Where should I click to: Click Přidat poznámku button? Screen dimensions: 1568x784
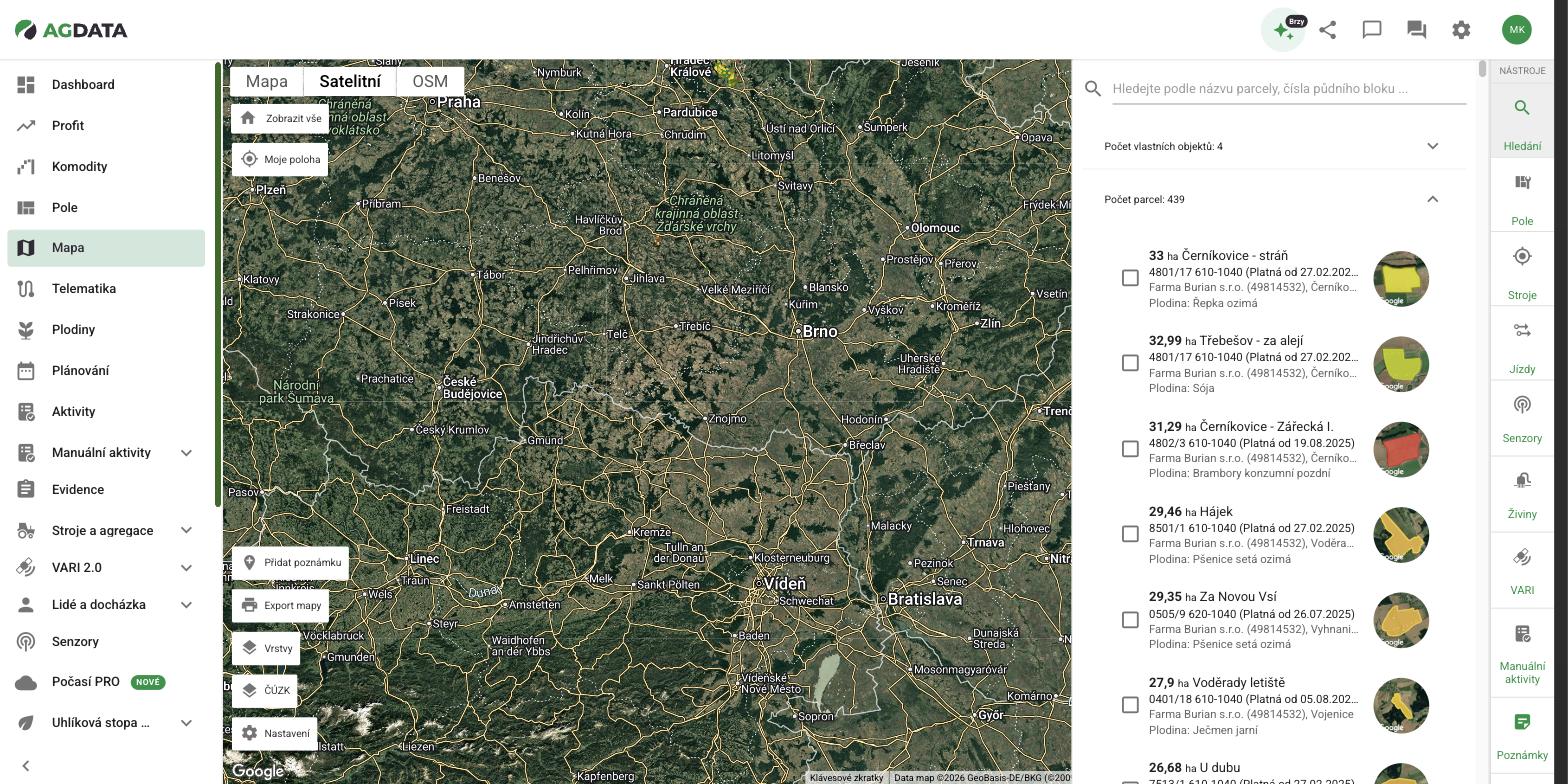[290, 563]
